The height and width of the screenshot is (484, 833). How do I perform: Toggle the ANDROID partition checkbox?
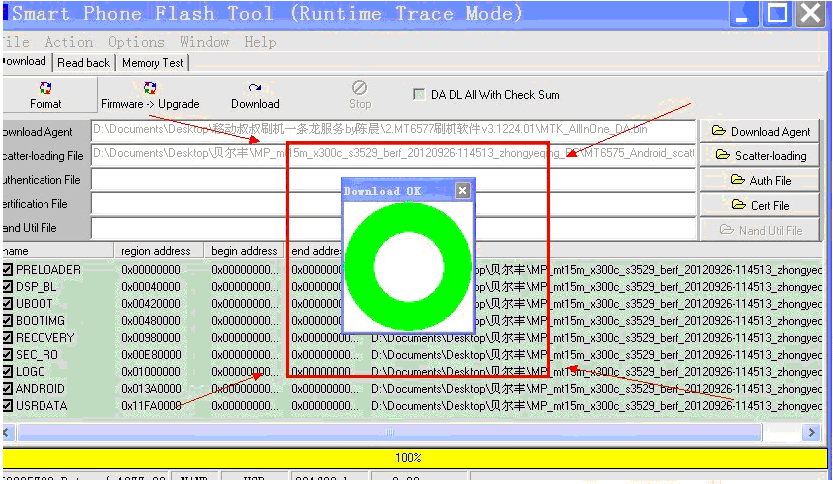7,388
